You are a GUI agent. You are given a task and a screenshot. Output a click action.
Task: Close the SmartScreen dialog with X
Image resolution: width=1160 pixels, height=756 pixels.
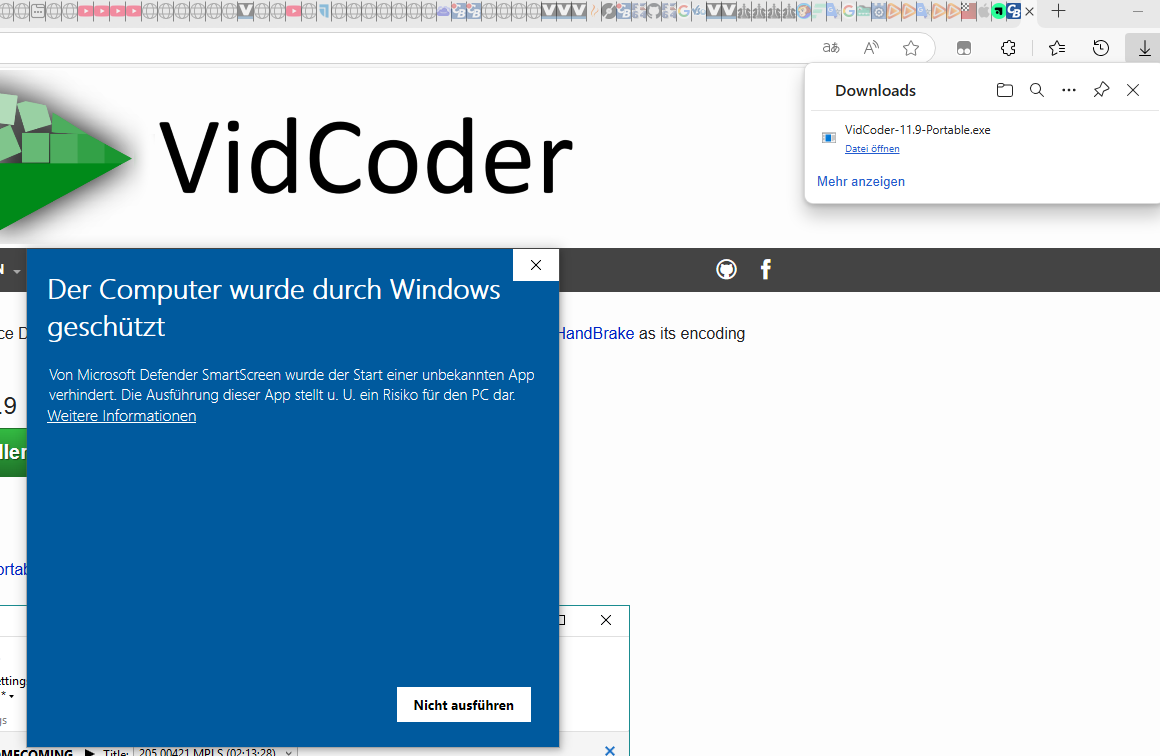click(x=536, y=265)
